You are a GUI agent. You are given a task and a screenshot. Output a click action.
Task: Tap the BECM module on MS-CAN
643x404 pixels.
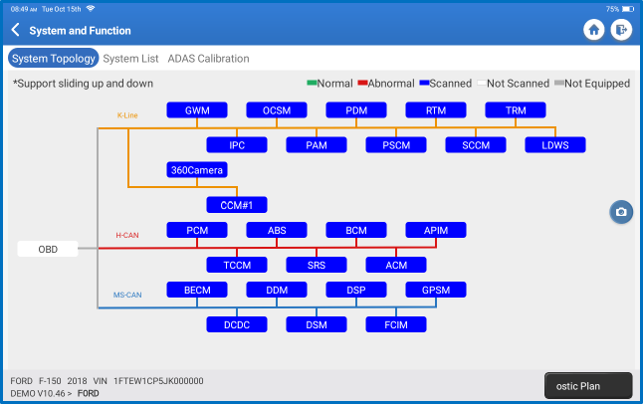pyautogui.click(x=197, y=290)
